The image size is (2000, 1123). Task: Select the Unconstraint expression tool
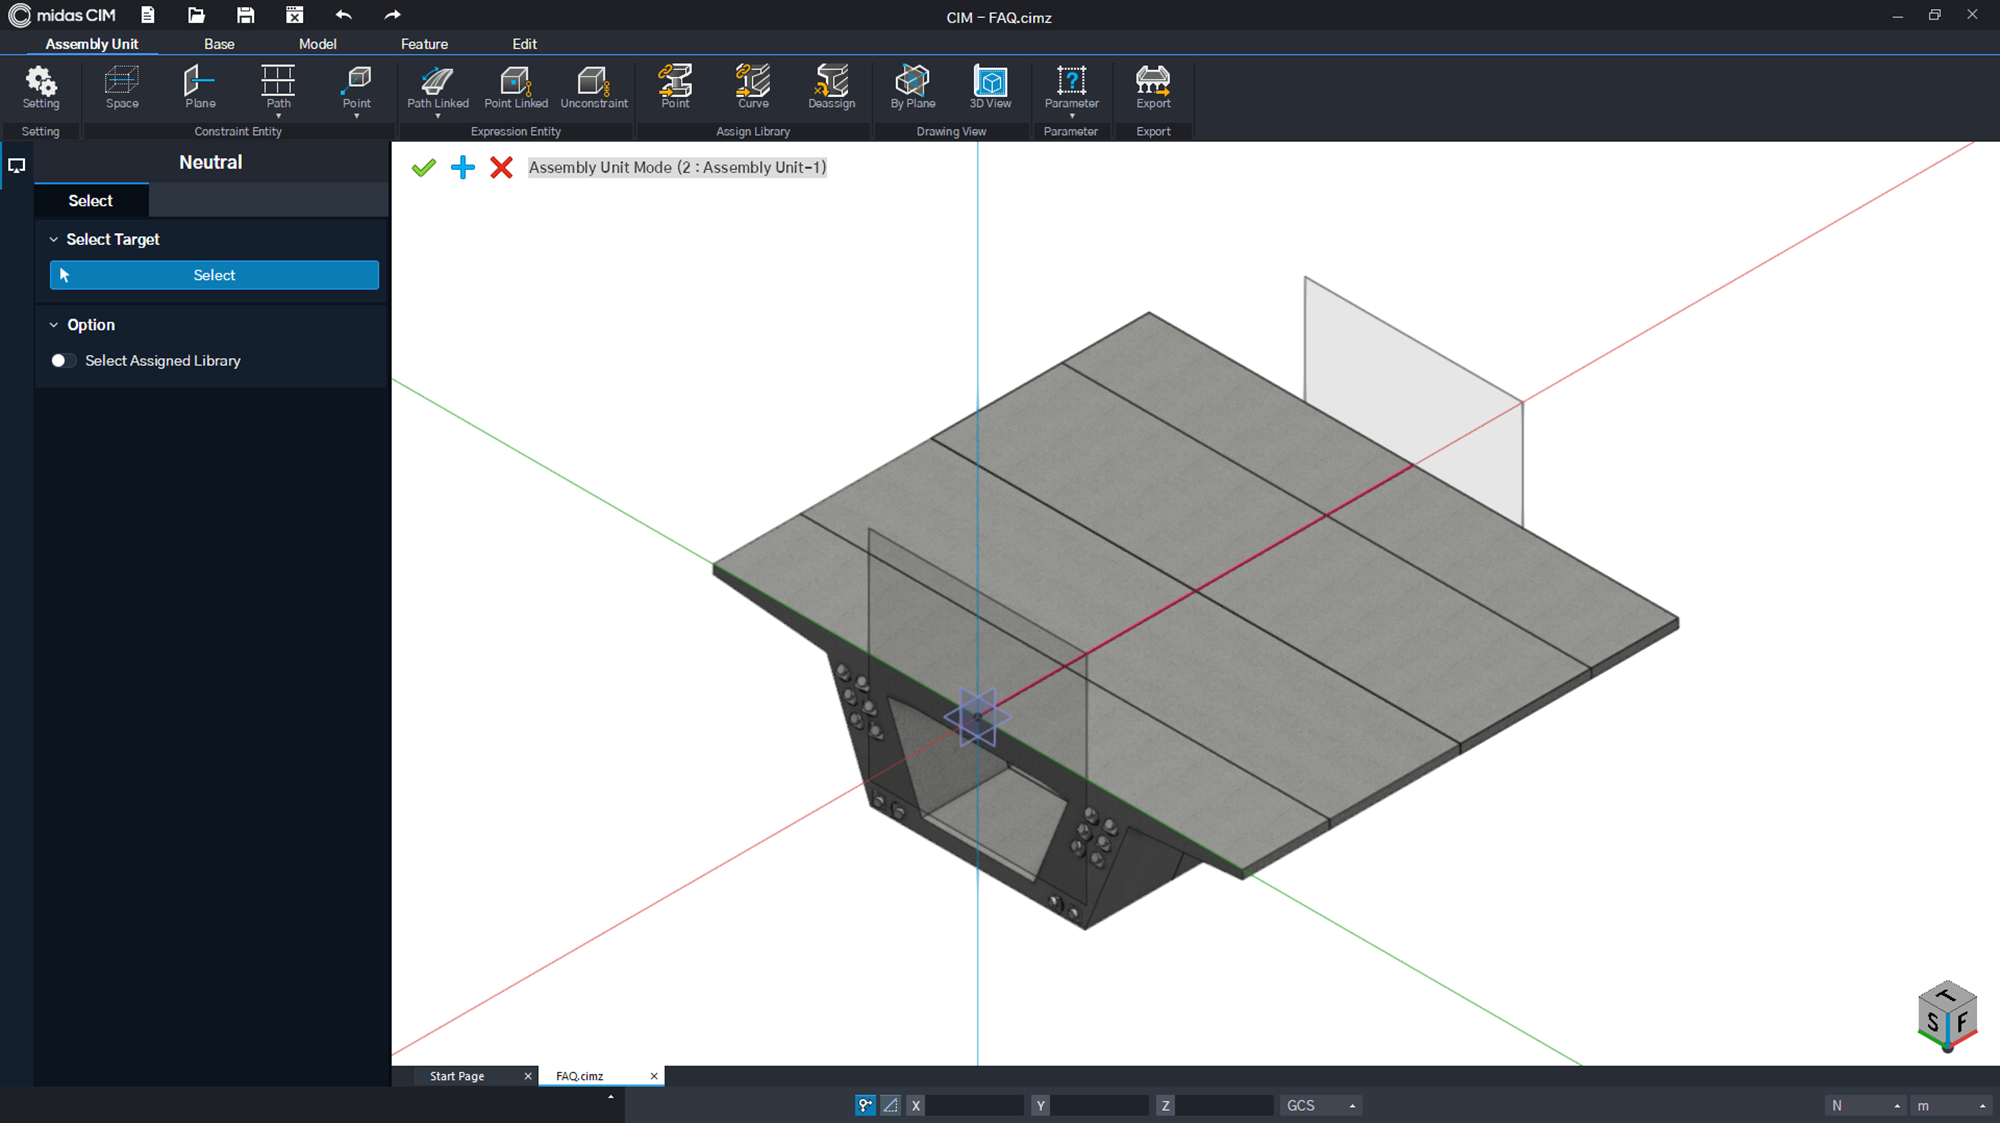(594, 87)
